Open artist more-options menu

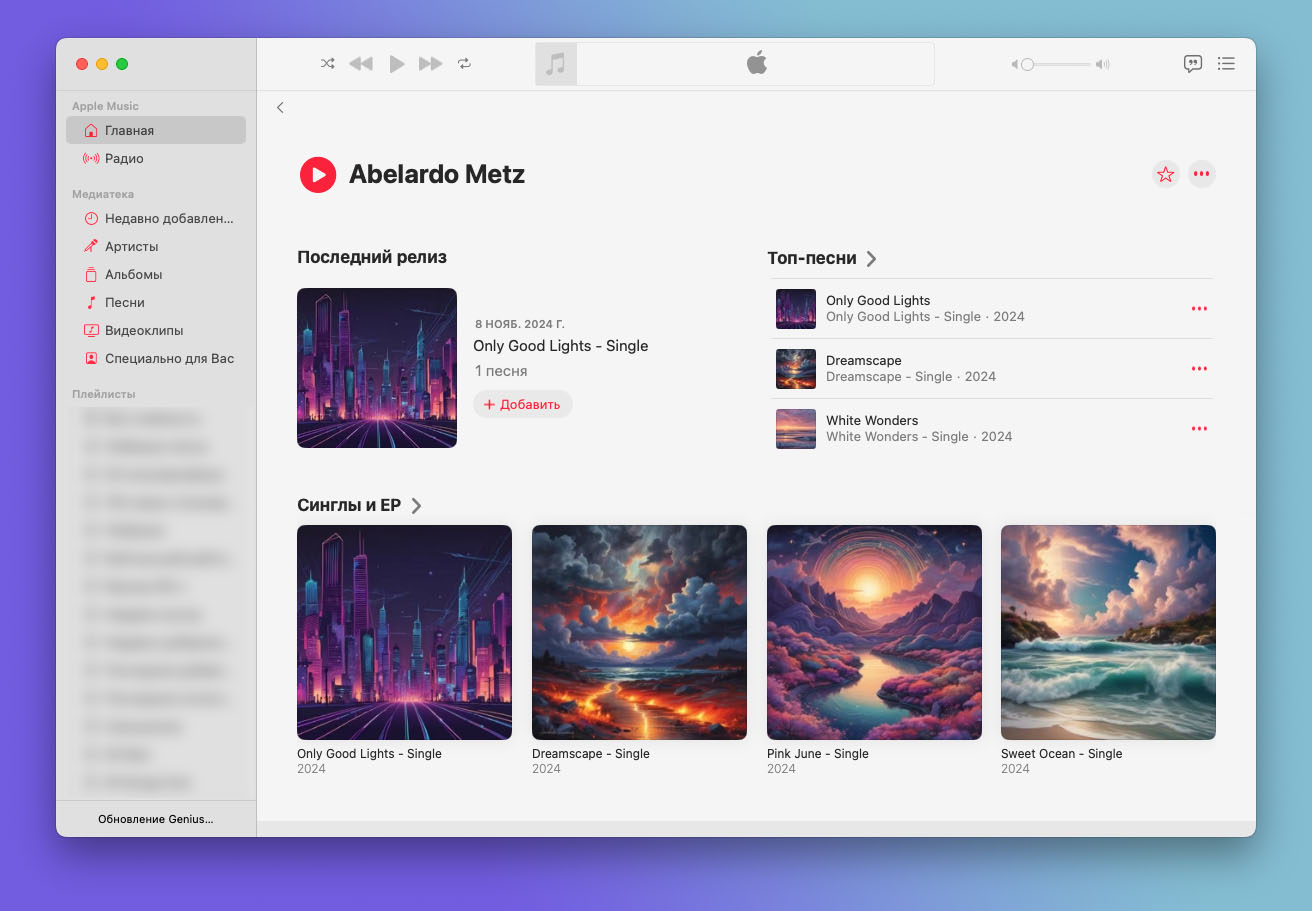[1202, 175]
